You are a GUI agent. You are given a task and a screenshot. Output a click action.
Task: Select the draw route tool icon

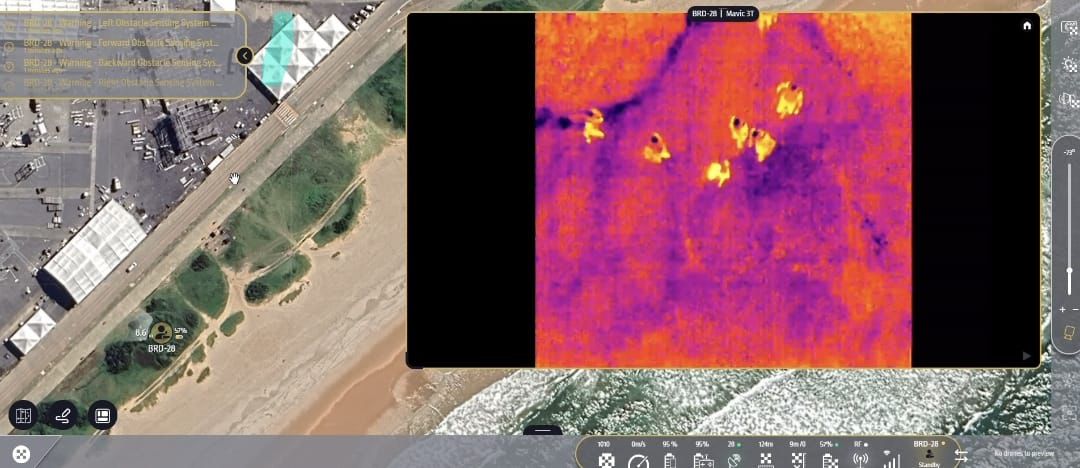63,415
